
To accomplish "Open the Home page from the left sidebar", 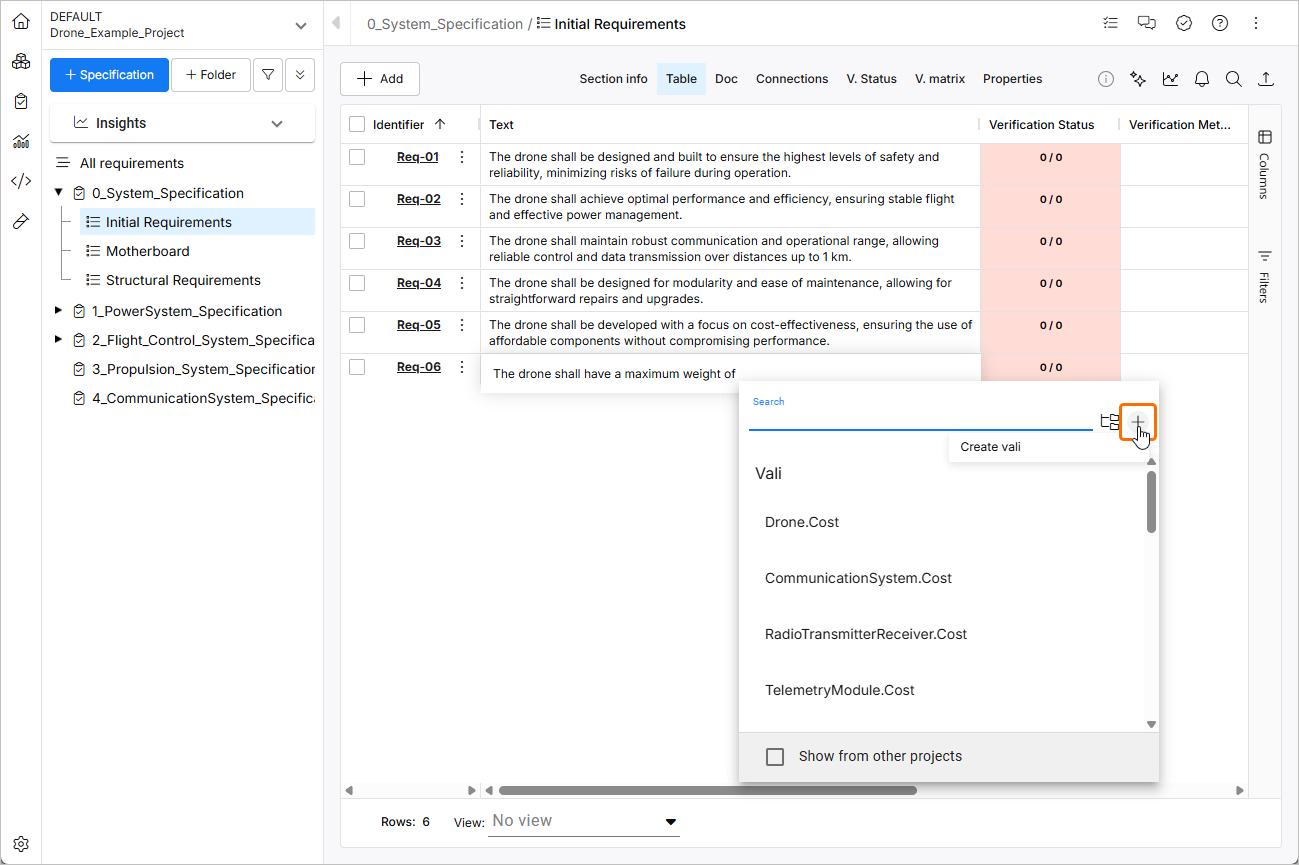I will 20,20.
